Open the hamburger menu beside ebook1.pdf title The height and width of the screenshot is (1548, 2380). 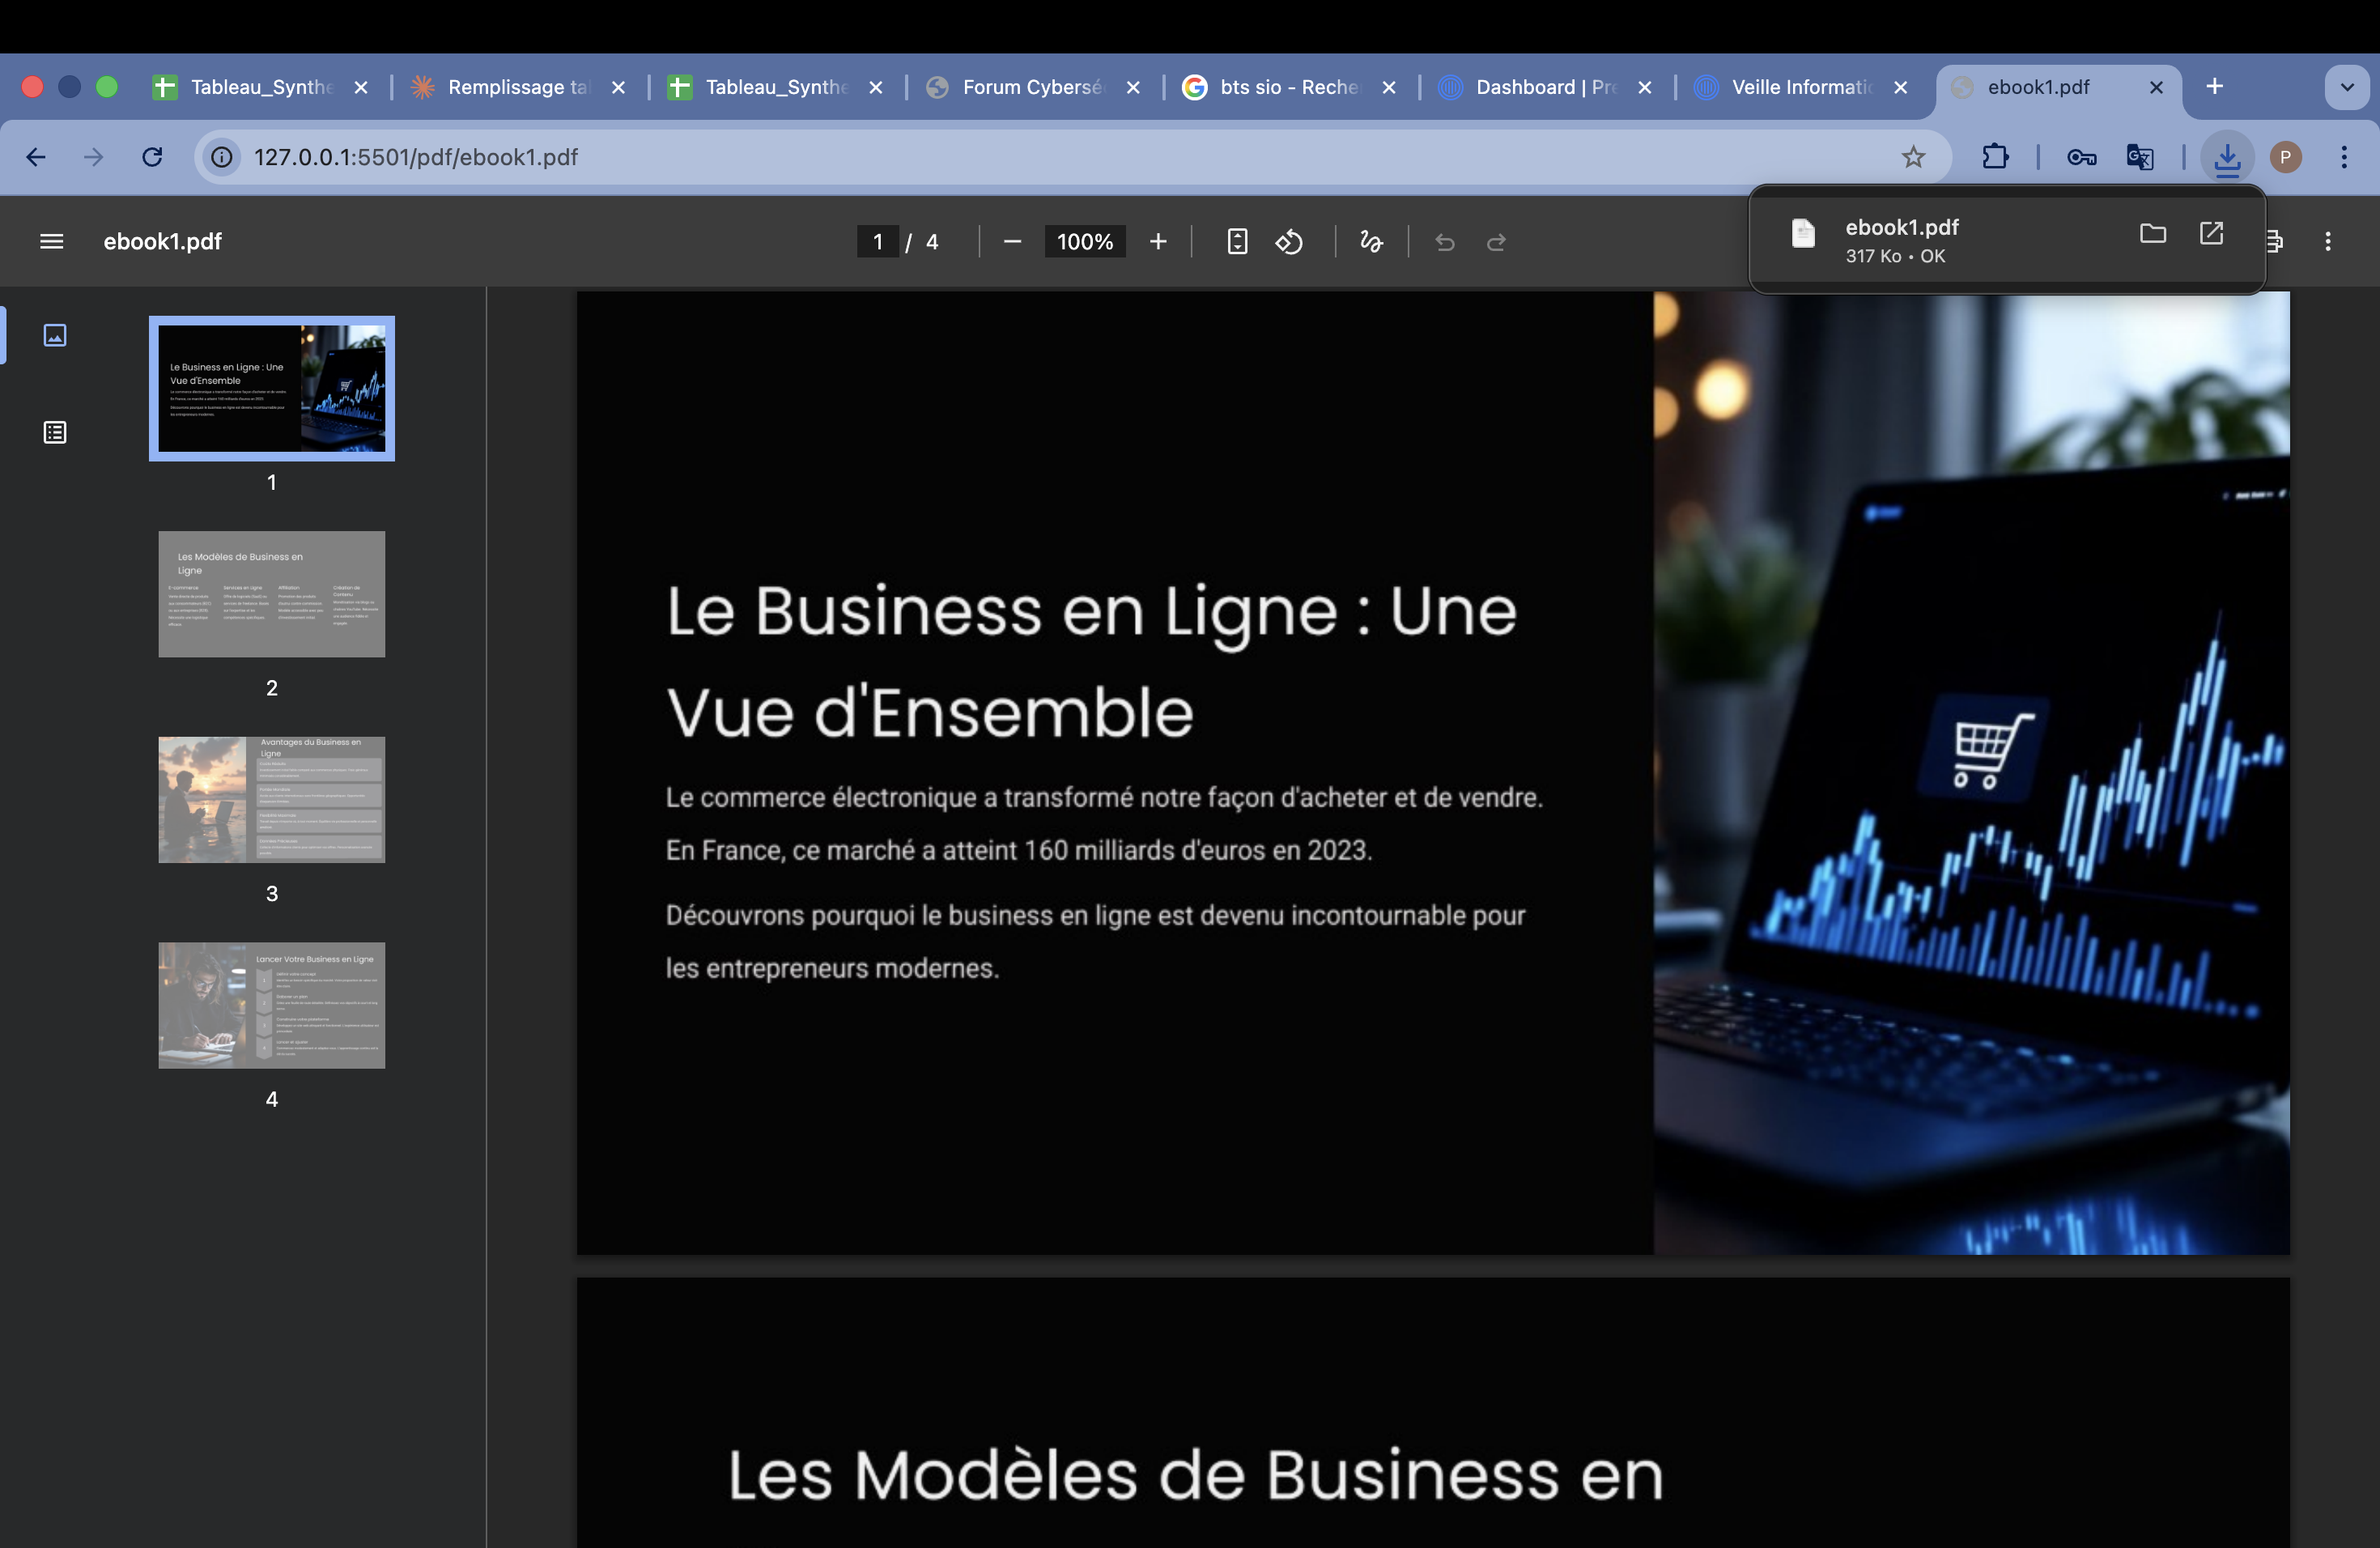click(50, 241)
